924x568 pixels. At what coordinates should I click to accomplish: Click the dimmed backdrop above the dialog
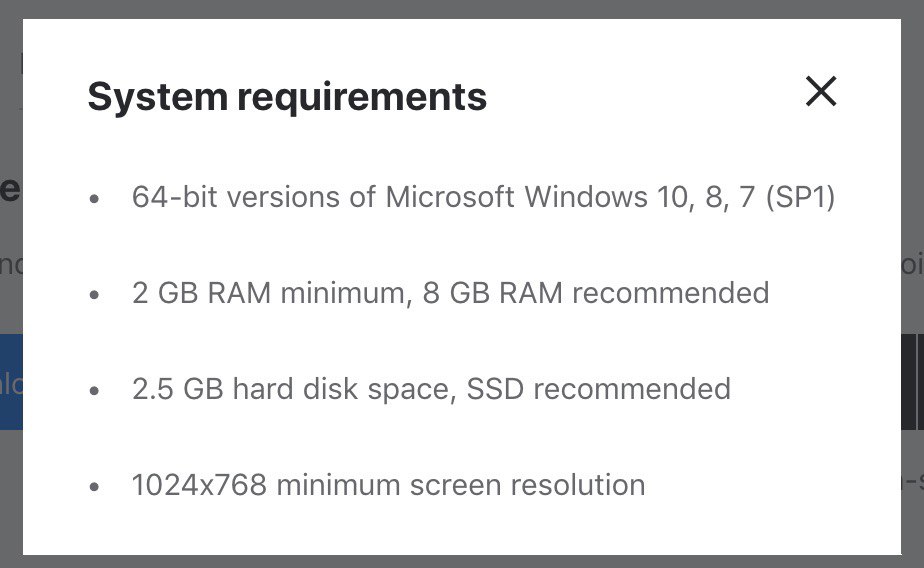point(462,9)
